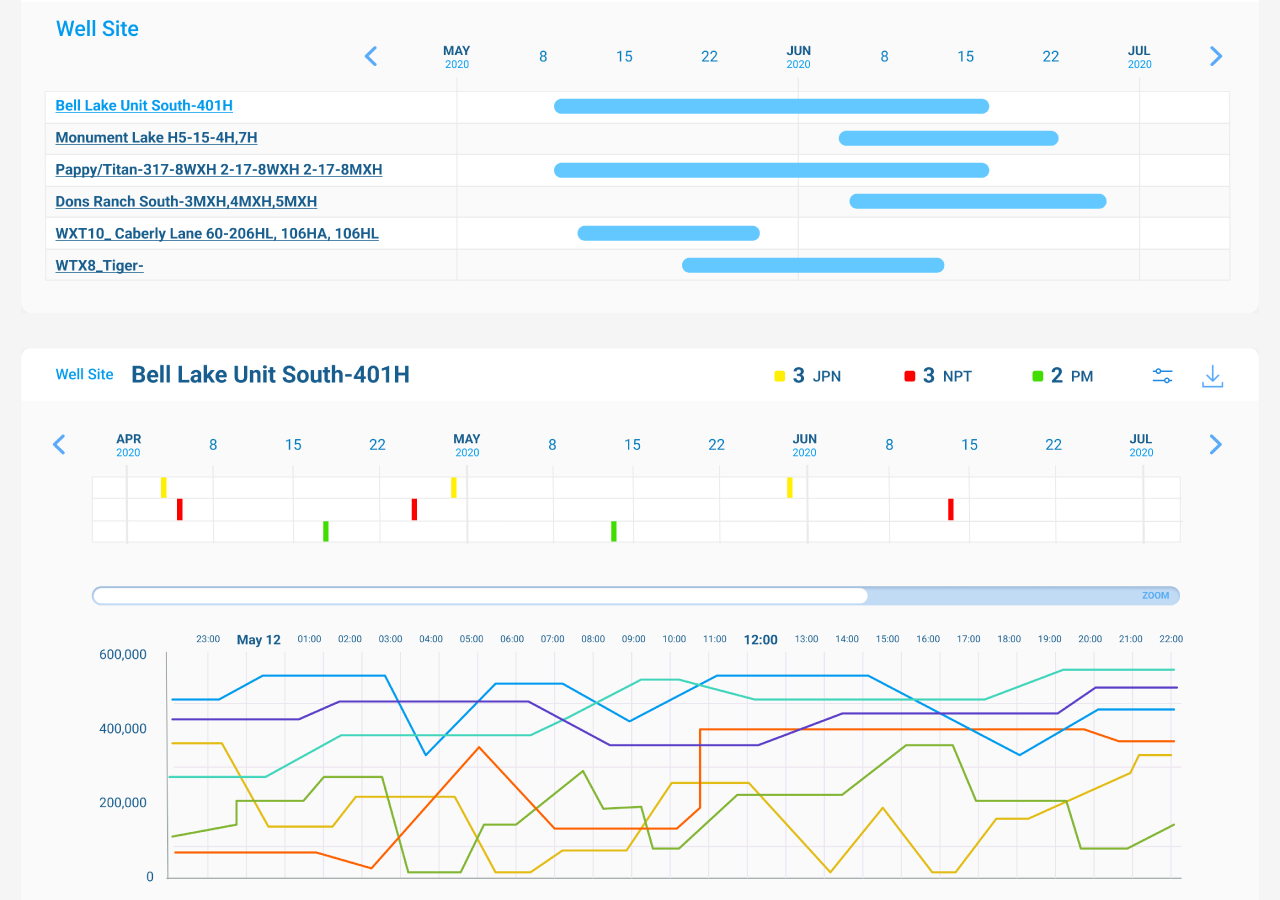
Task: Click right arrow of Bell Lake event timeline
Action: coord(1216,444)
